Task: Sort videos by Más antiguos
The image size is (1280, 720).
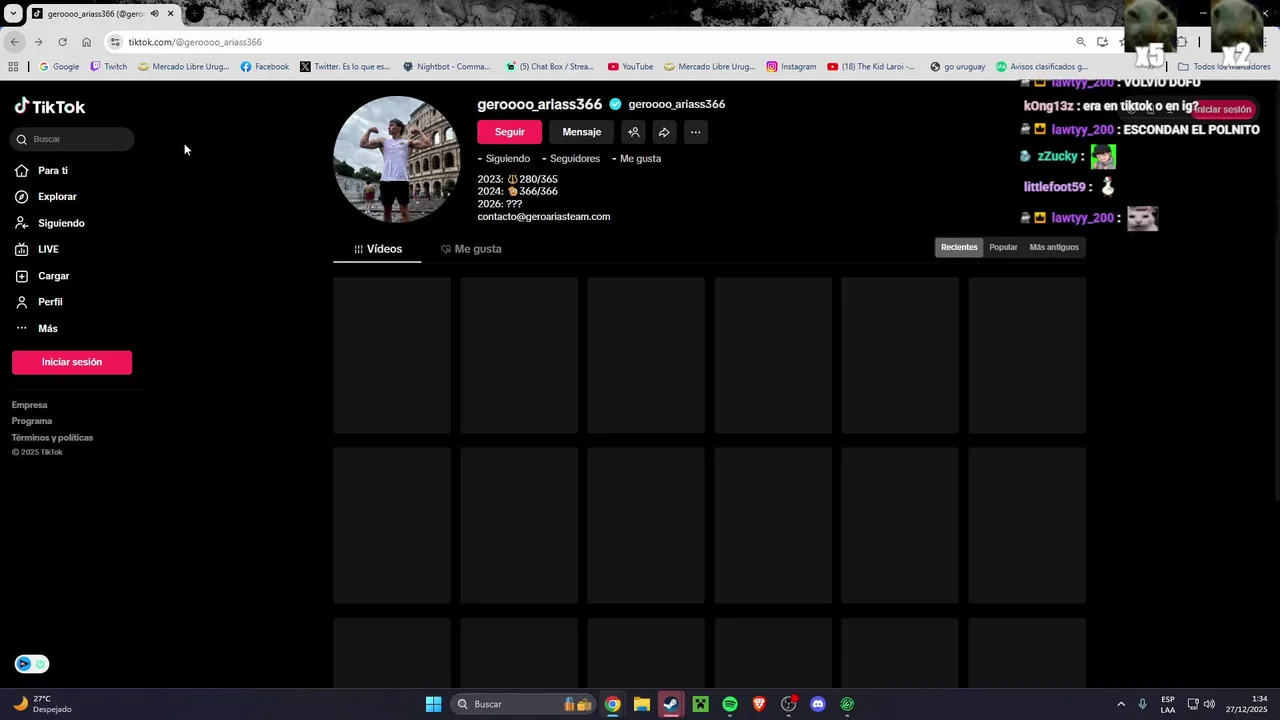Action: [1054, 247]
